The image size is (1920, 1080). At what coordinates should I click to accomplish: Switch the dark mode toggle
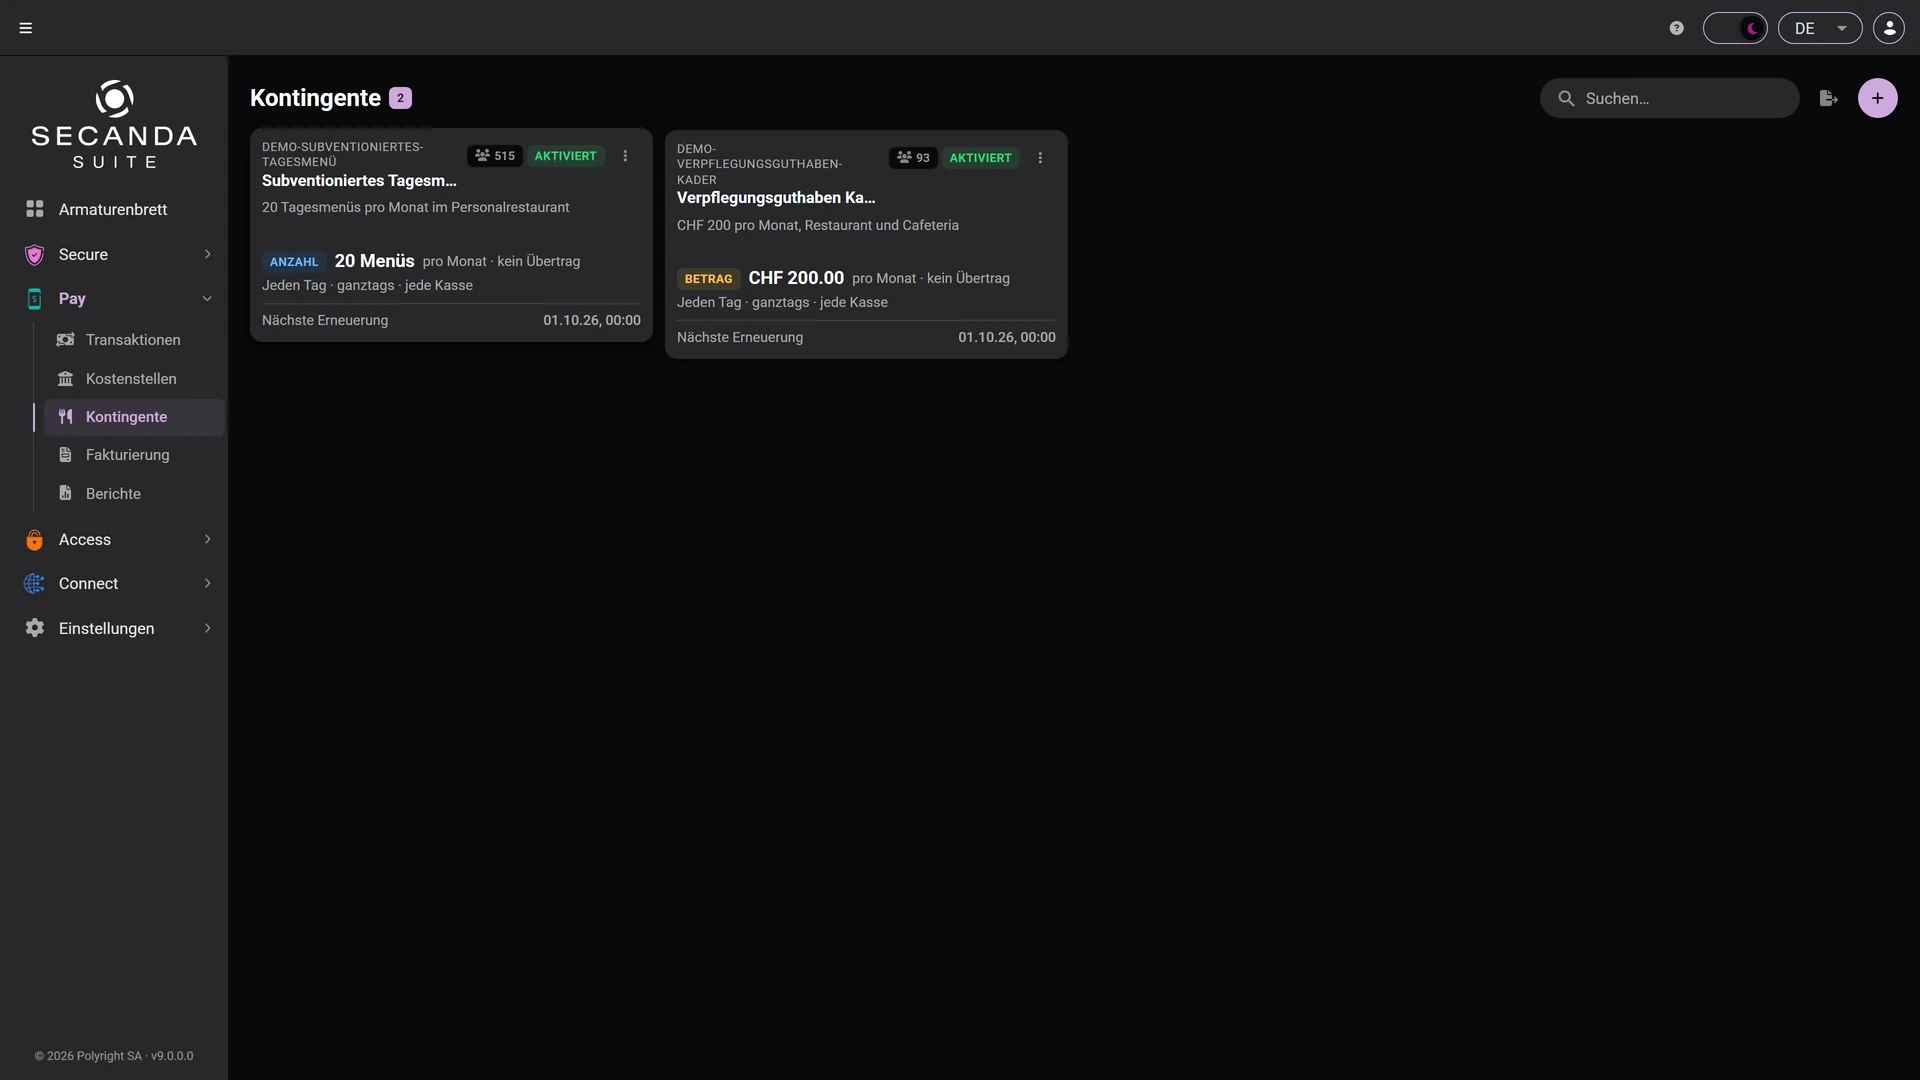[x=1735, y=28]
